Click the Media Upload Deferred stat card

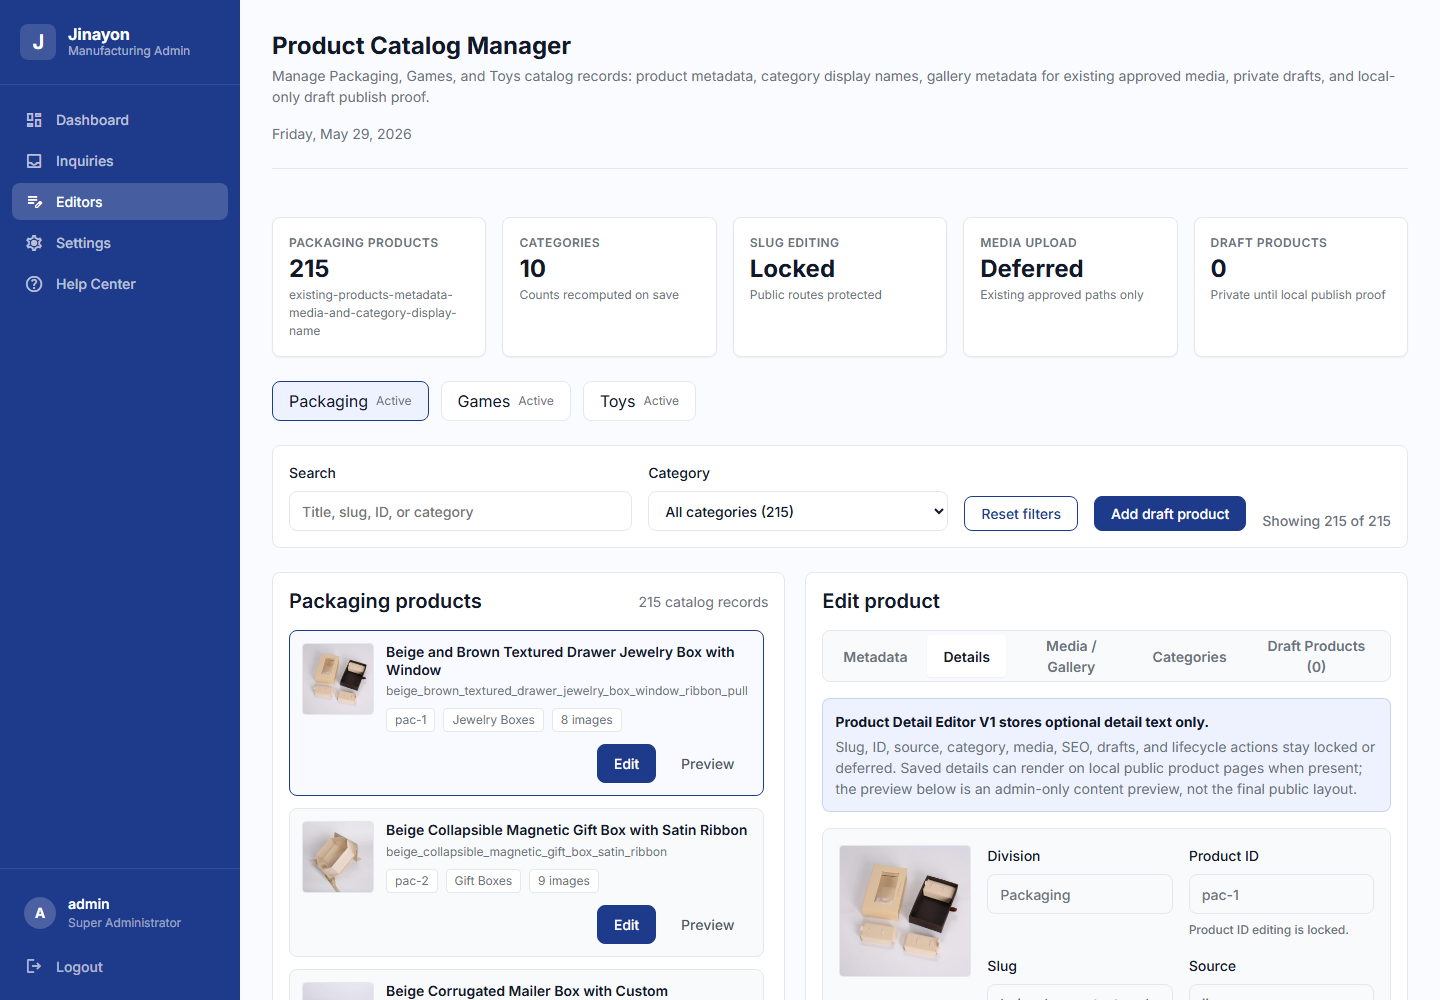[1070, 287]
